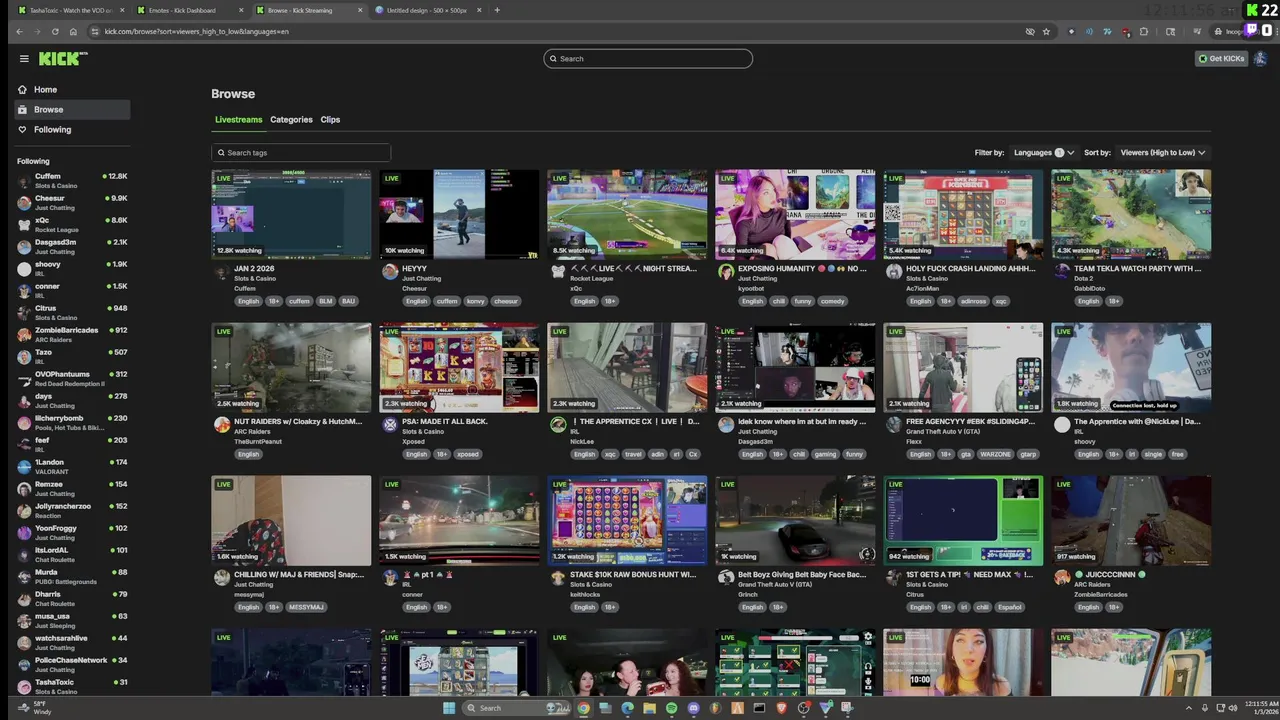Click the Get KICKs button
Image resolution: width=1280 pixels, height=720 pixels.
click(1221, 59)
